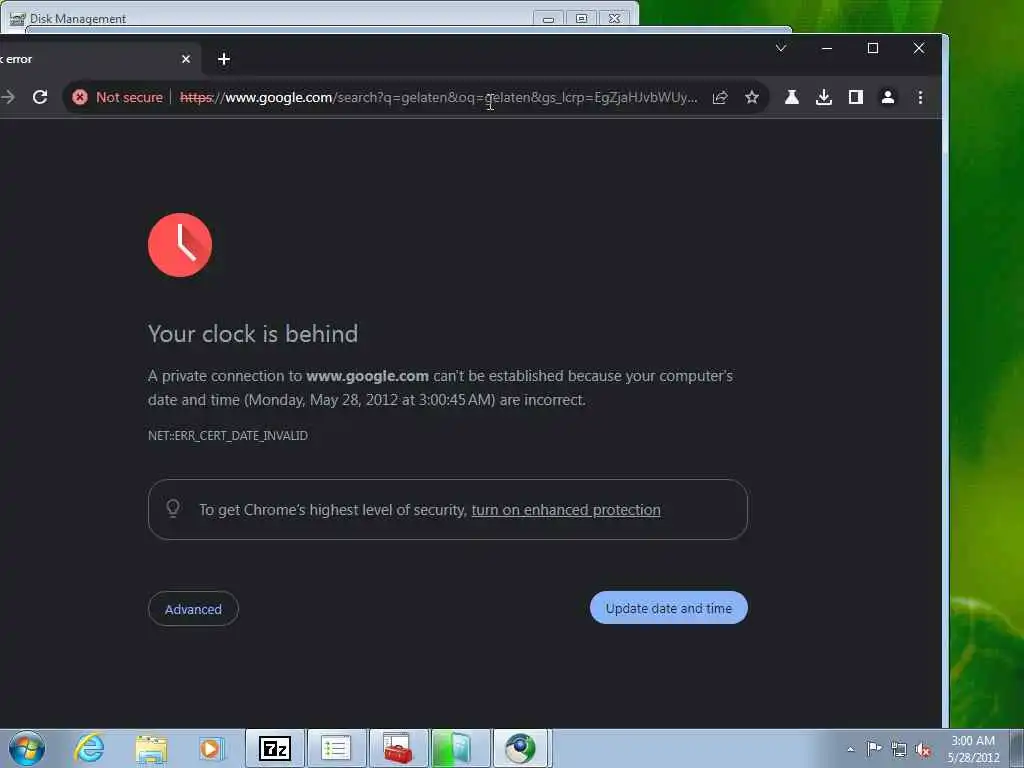Switch to the green book taskbar app
1024x768 pixels.
click(x=459, y=748)
